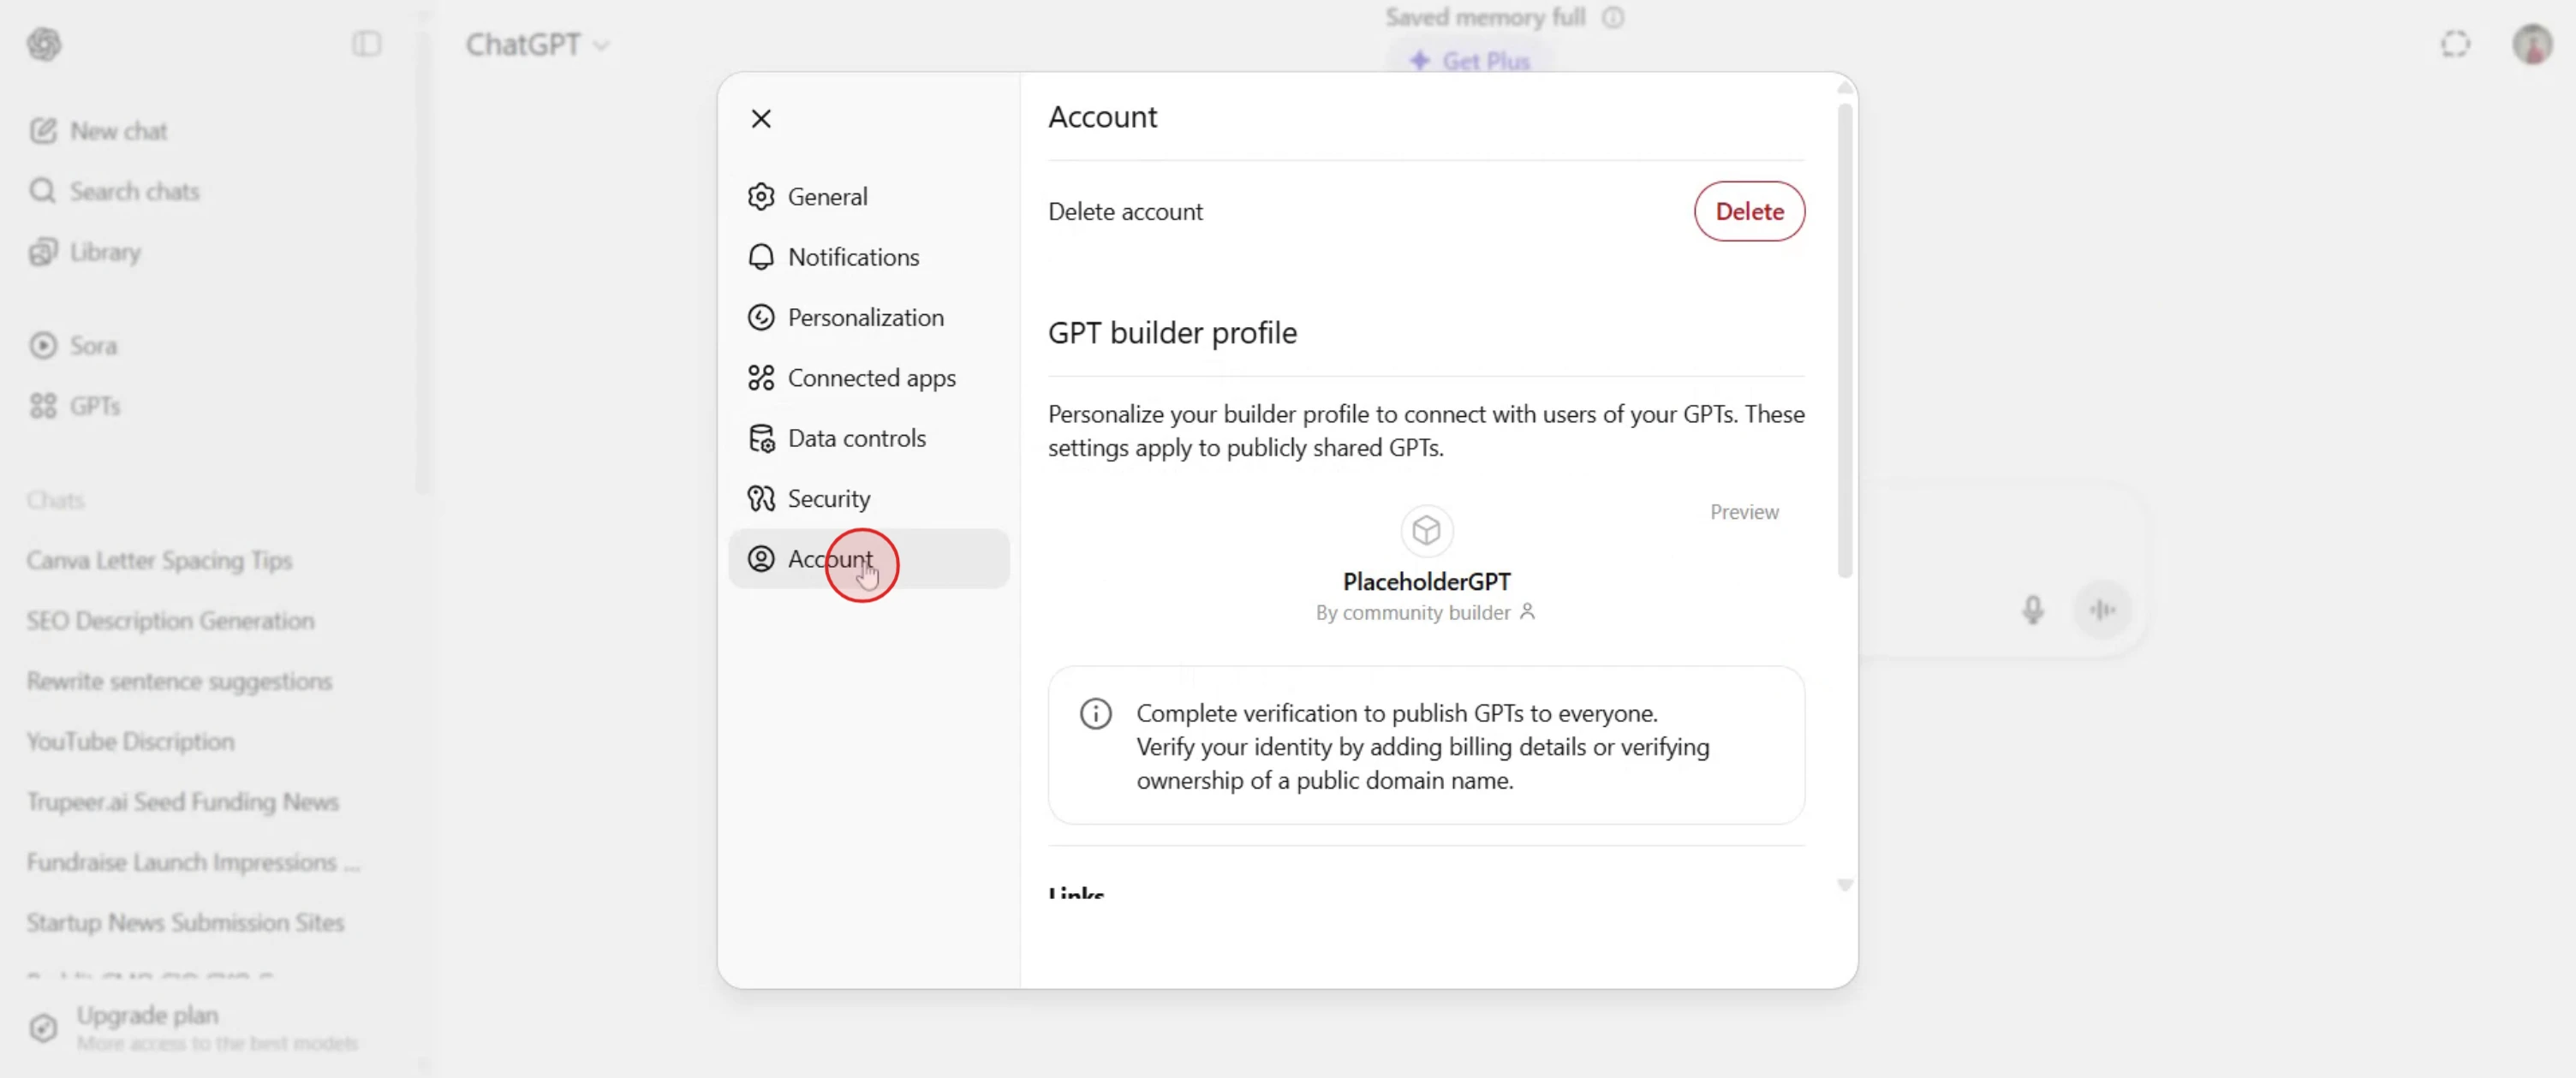
Task: Open Sora from the sidebar
Action: coord(93,345)
